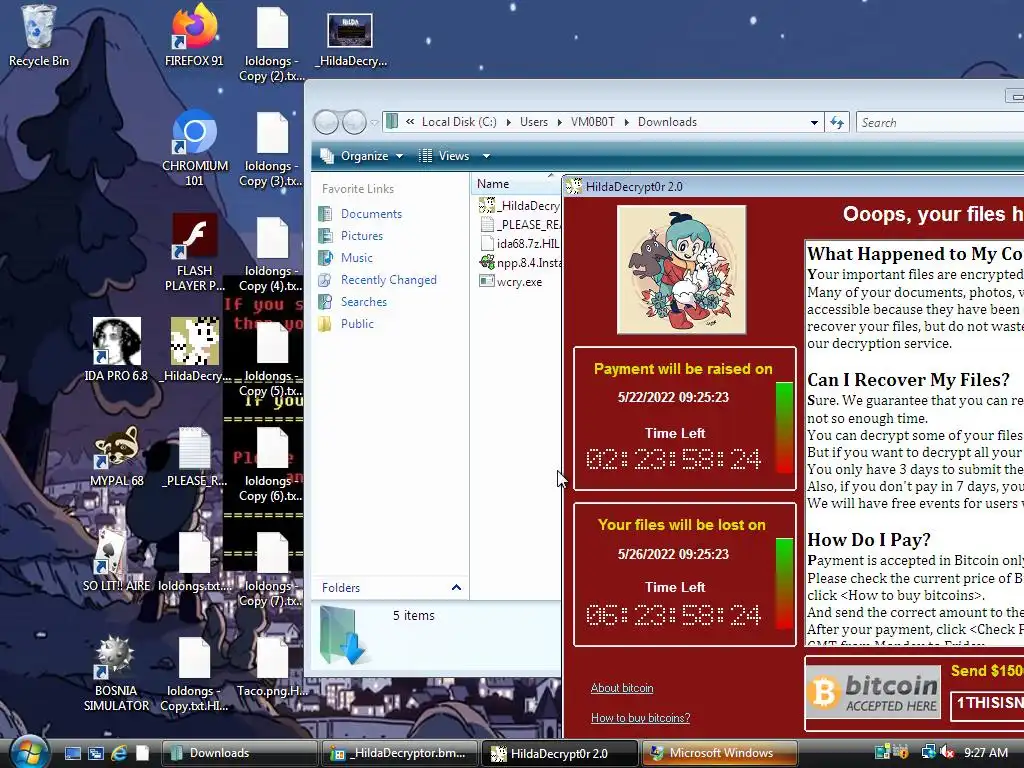Click Explorer Back navigation button
Image resolution: width=1024 pixels, height=768 pixels.
point(326,122)
